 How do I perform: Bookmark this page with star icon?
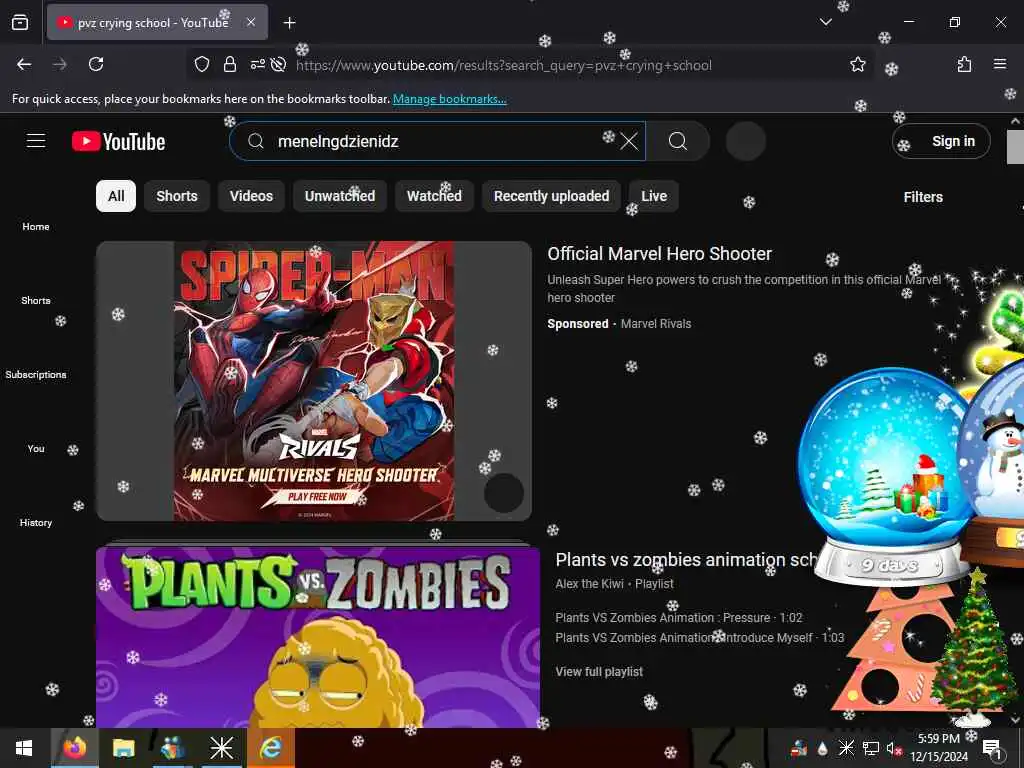point(857,64)
